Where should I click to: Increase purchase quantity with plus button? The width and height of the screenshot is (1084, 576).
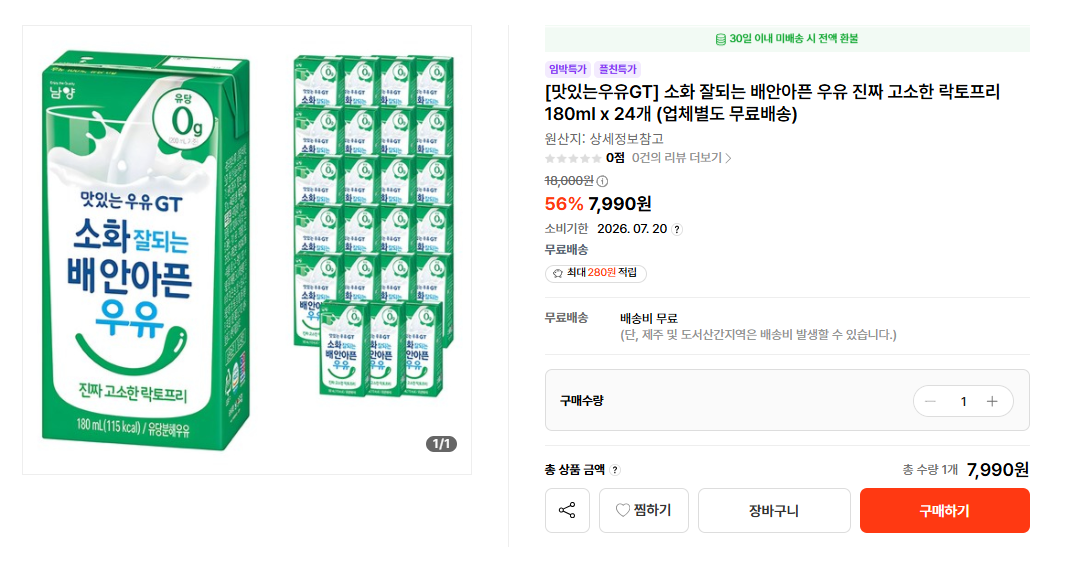pyautogui.click(x=992, y=402)
